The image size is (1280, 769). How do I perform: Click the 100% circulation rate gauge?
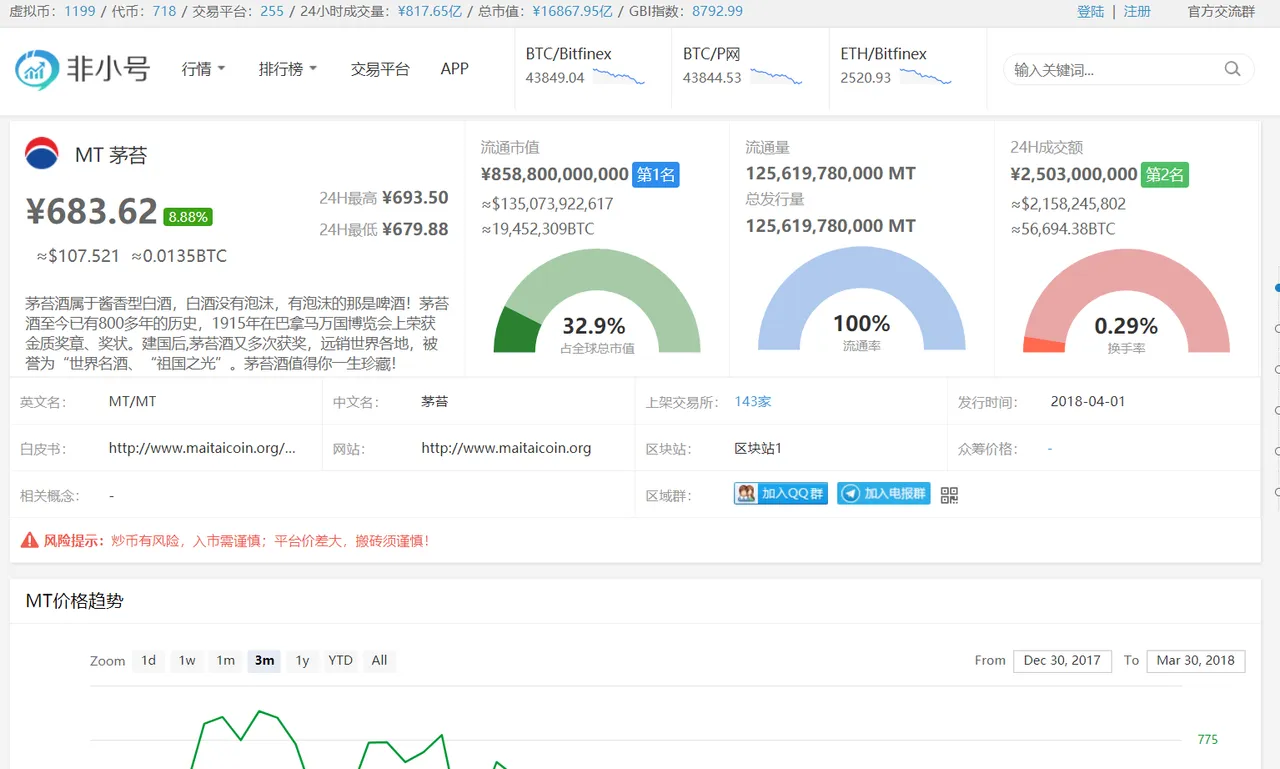click(862, 299)
